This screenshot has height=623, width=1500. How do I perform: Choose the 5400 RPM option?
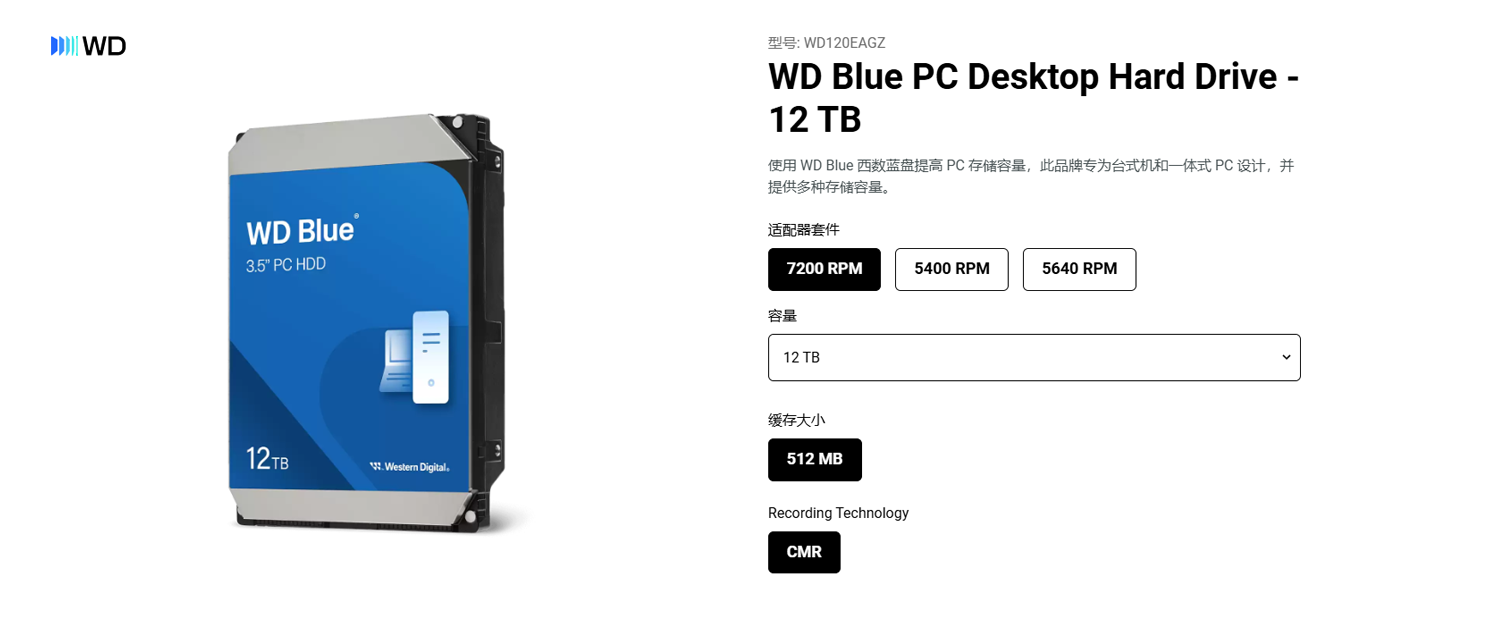pyautogui.click(x=952, y=269)
